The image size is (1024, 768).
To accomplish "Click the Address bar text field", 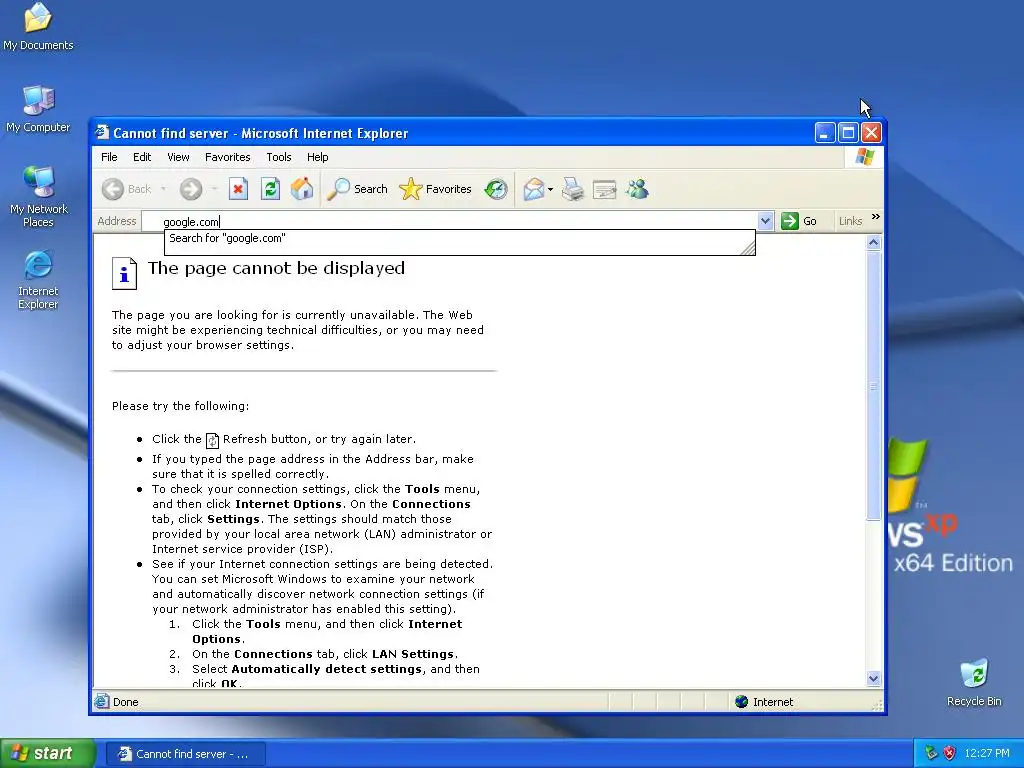I will 450,221.
